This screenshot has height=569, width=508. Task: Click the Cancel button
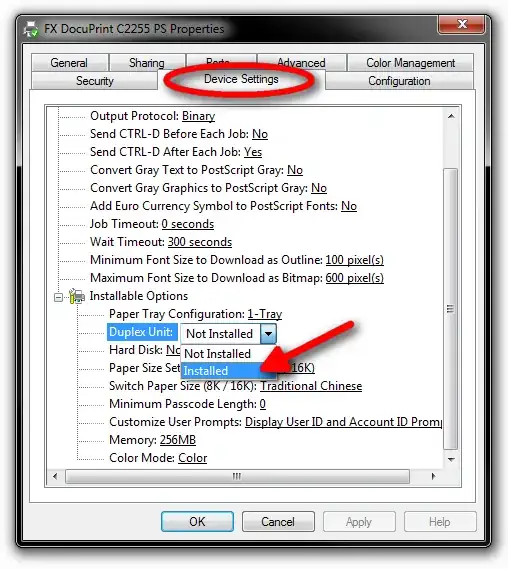pyautogui.click(x=278, y=522)
